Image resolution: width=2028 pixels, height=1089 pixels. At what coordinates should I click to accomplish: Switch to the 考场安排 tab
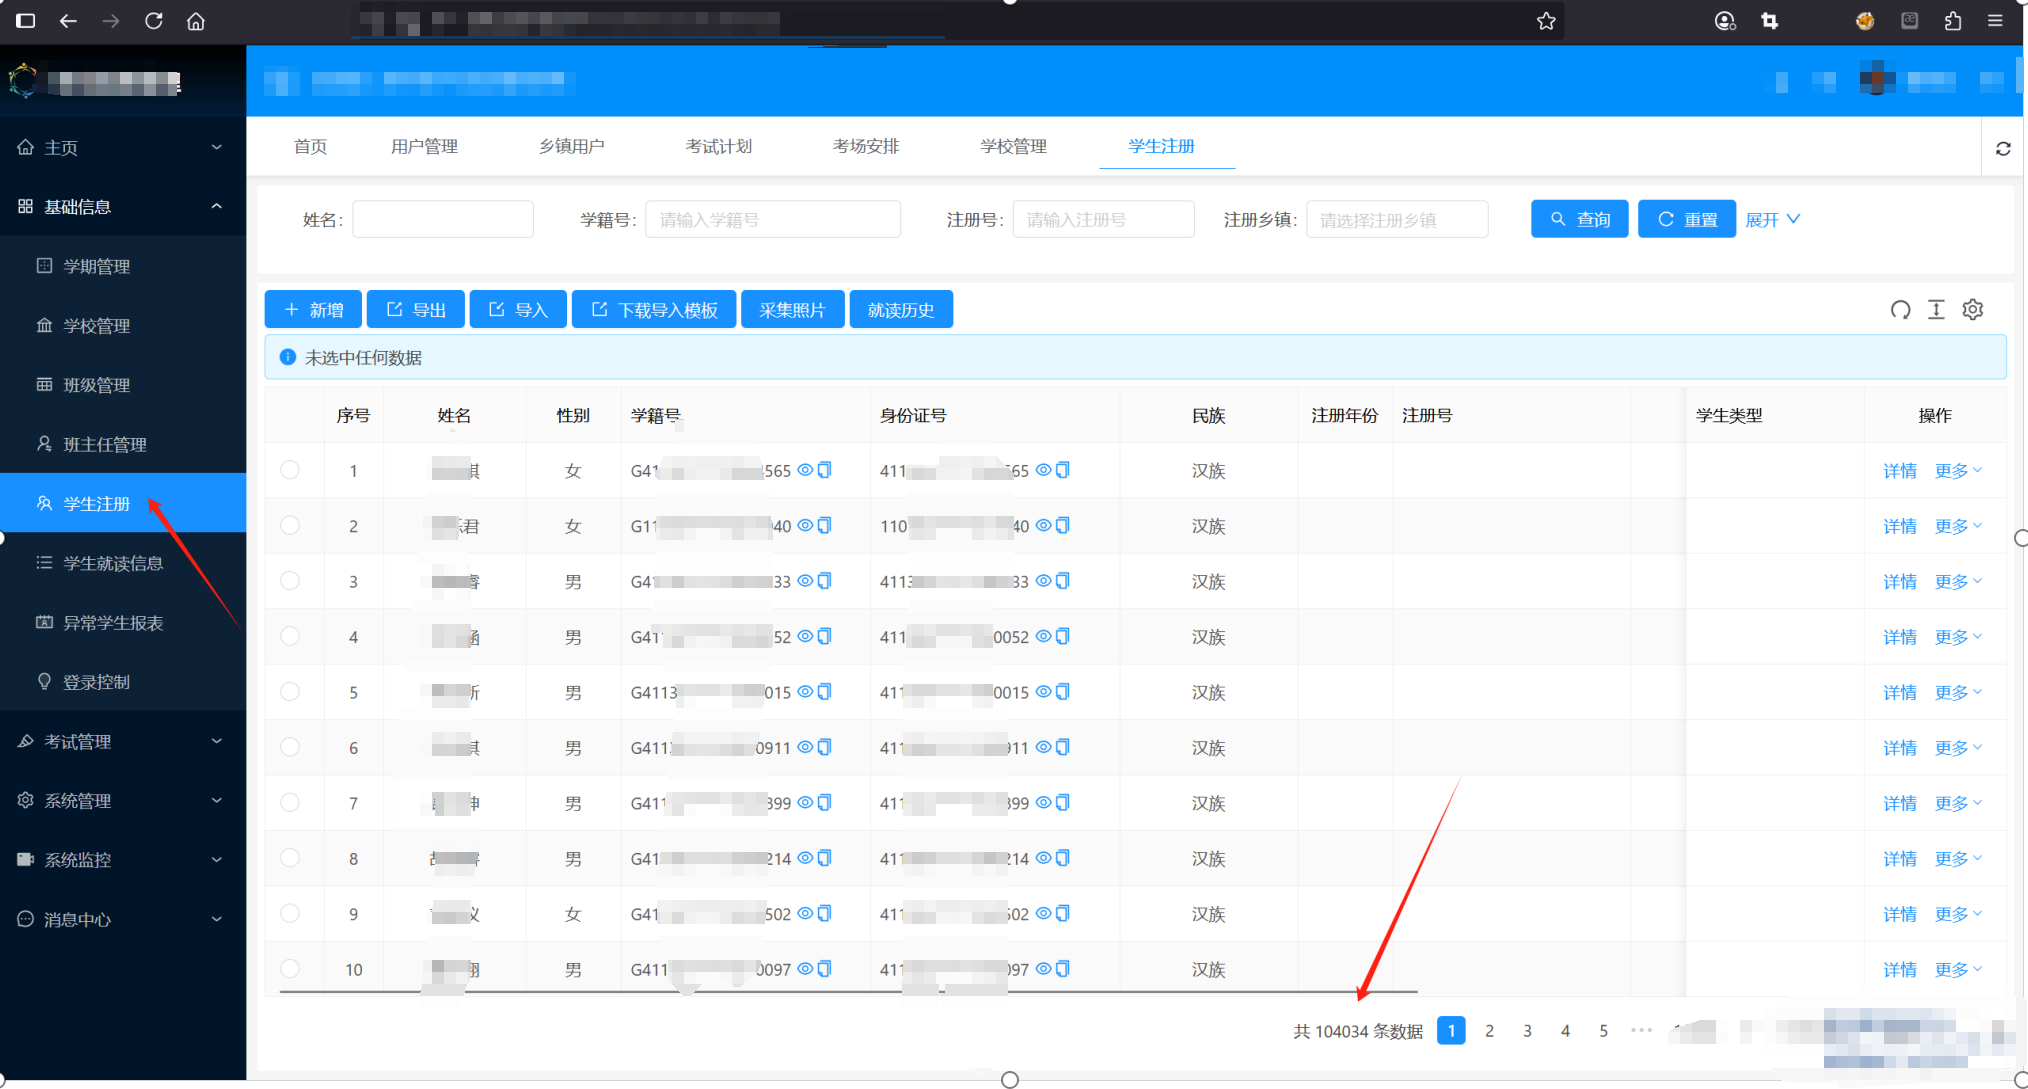click(x=866, y=146)
